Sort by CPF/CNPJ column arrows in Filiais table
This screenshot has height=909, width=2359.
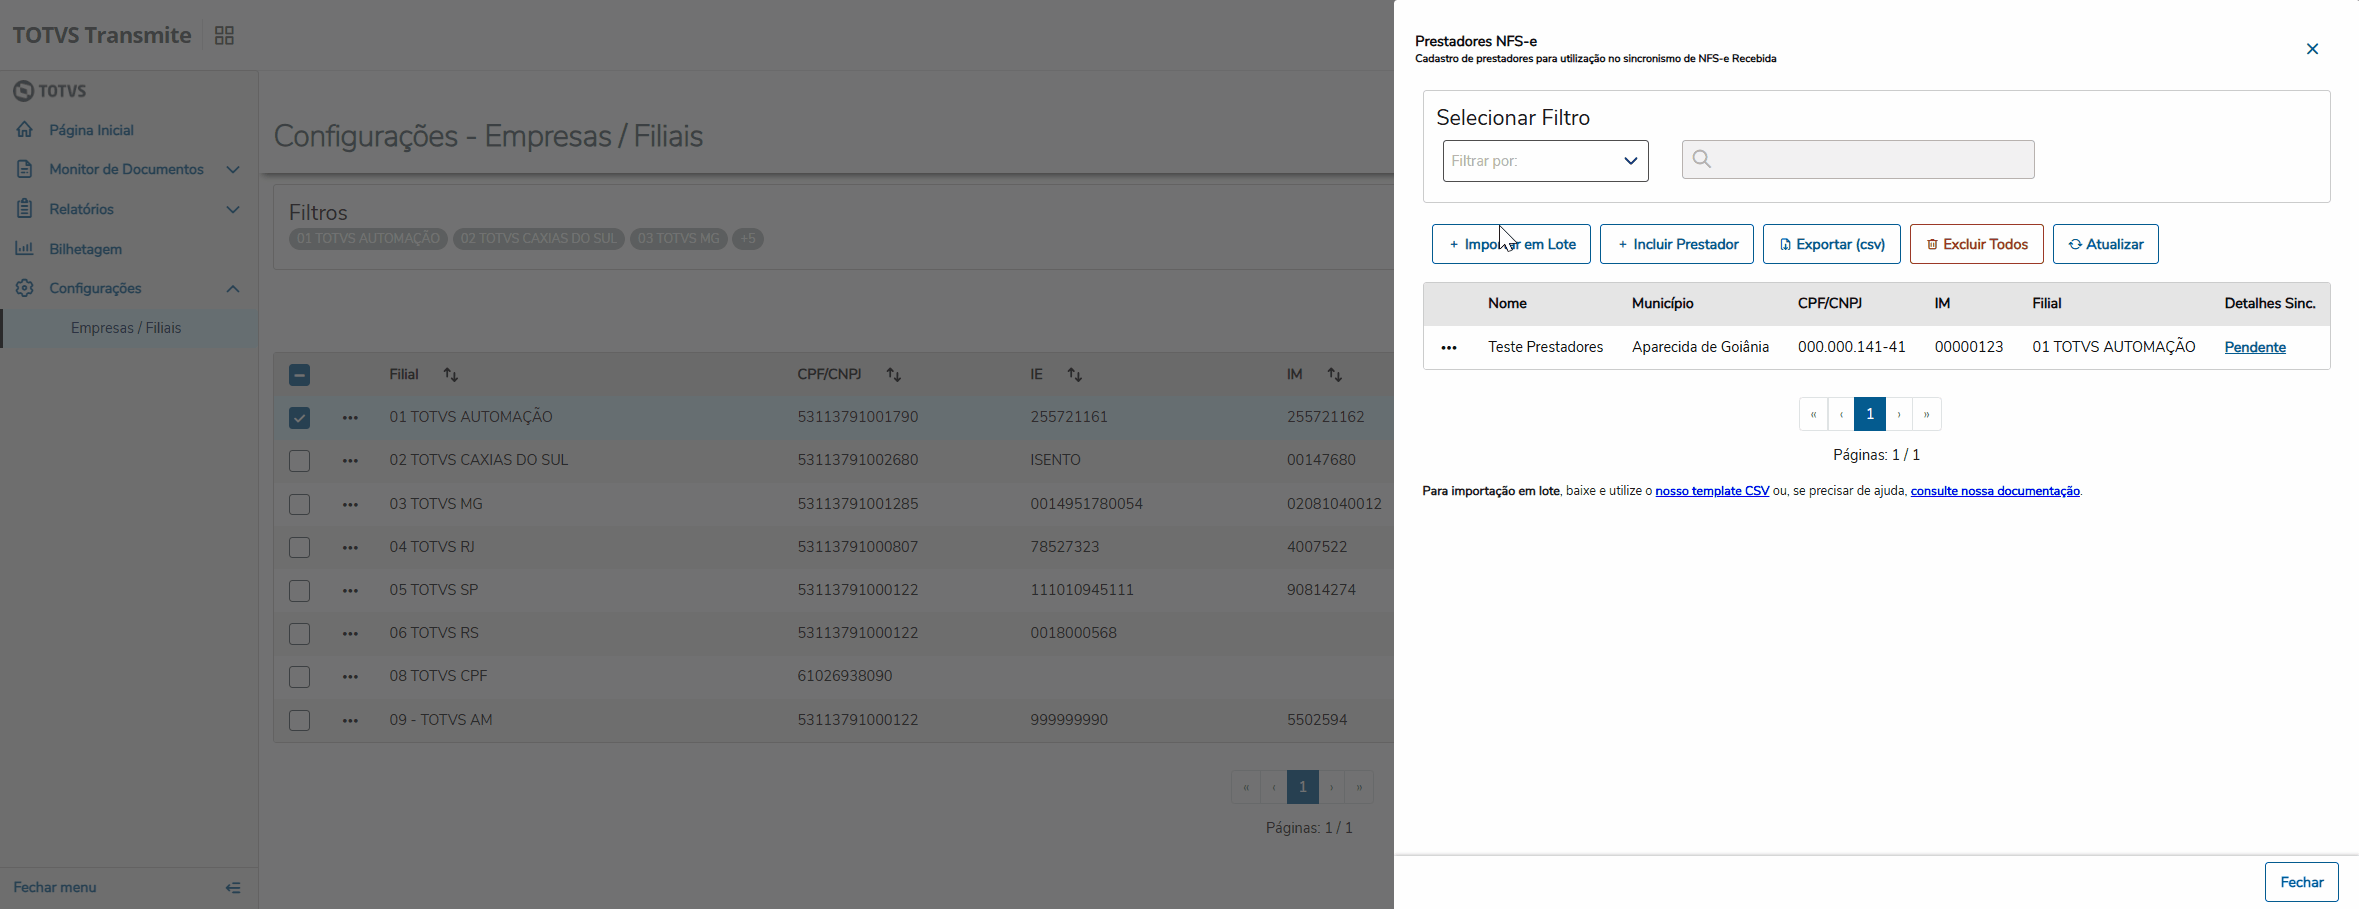coord(894,375)
